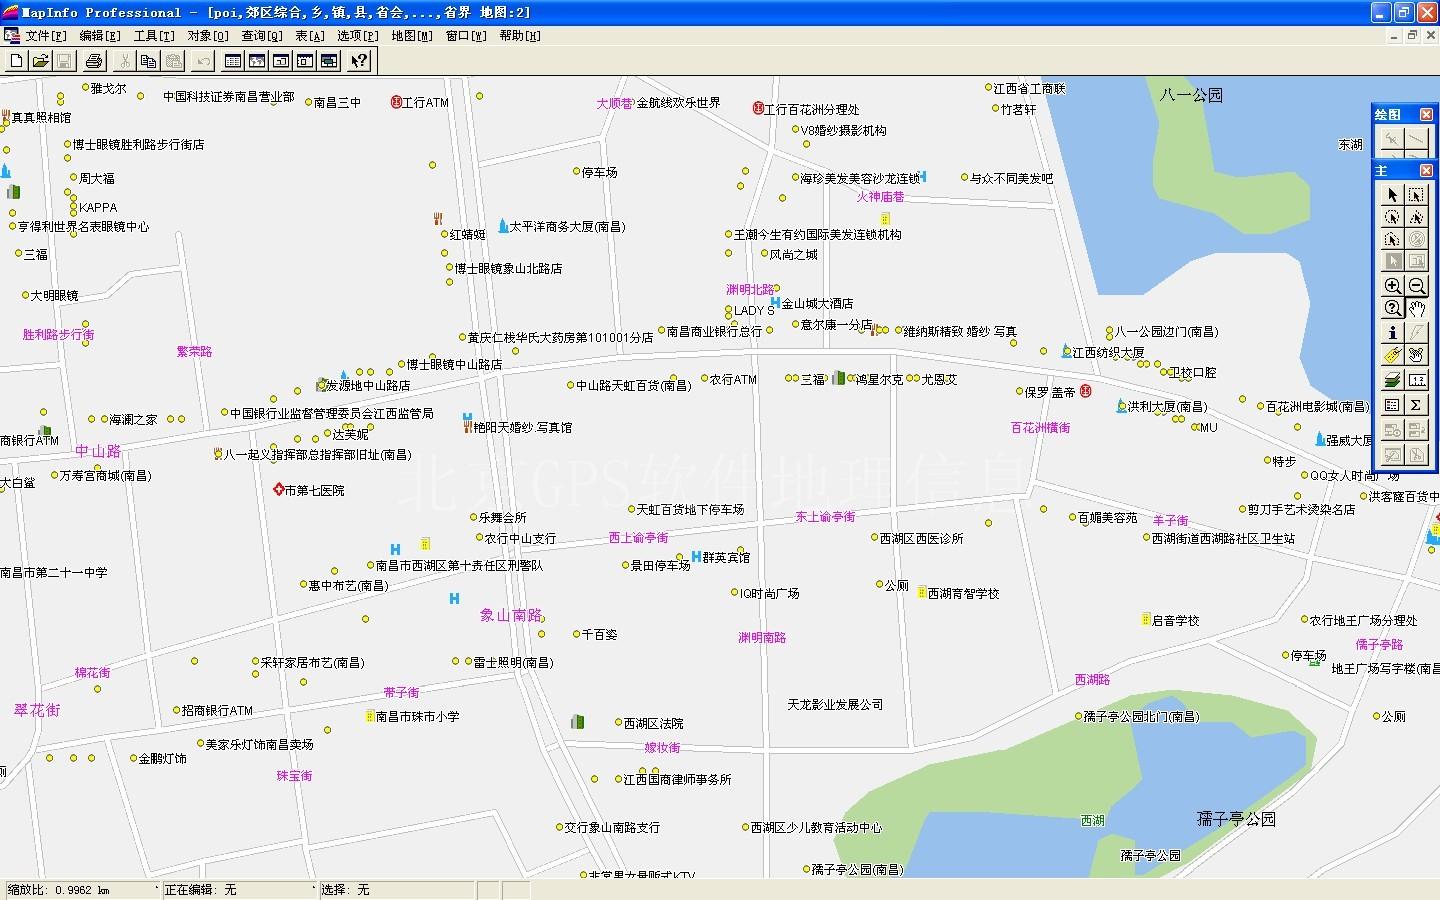Screen dimensions: 1440x900
Task: Click the Unselect All tool
Action: (x=1416, y=239)
